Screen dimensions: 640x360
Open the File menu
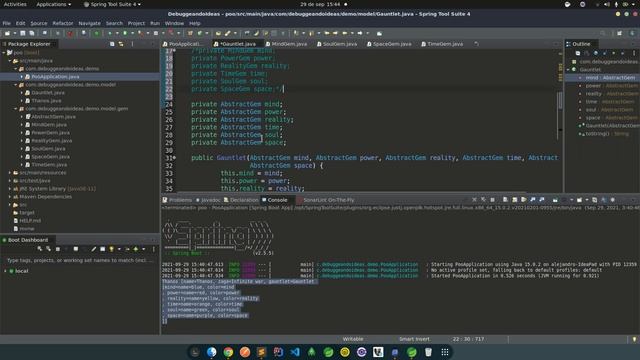7,23
